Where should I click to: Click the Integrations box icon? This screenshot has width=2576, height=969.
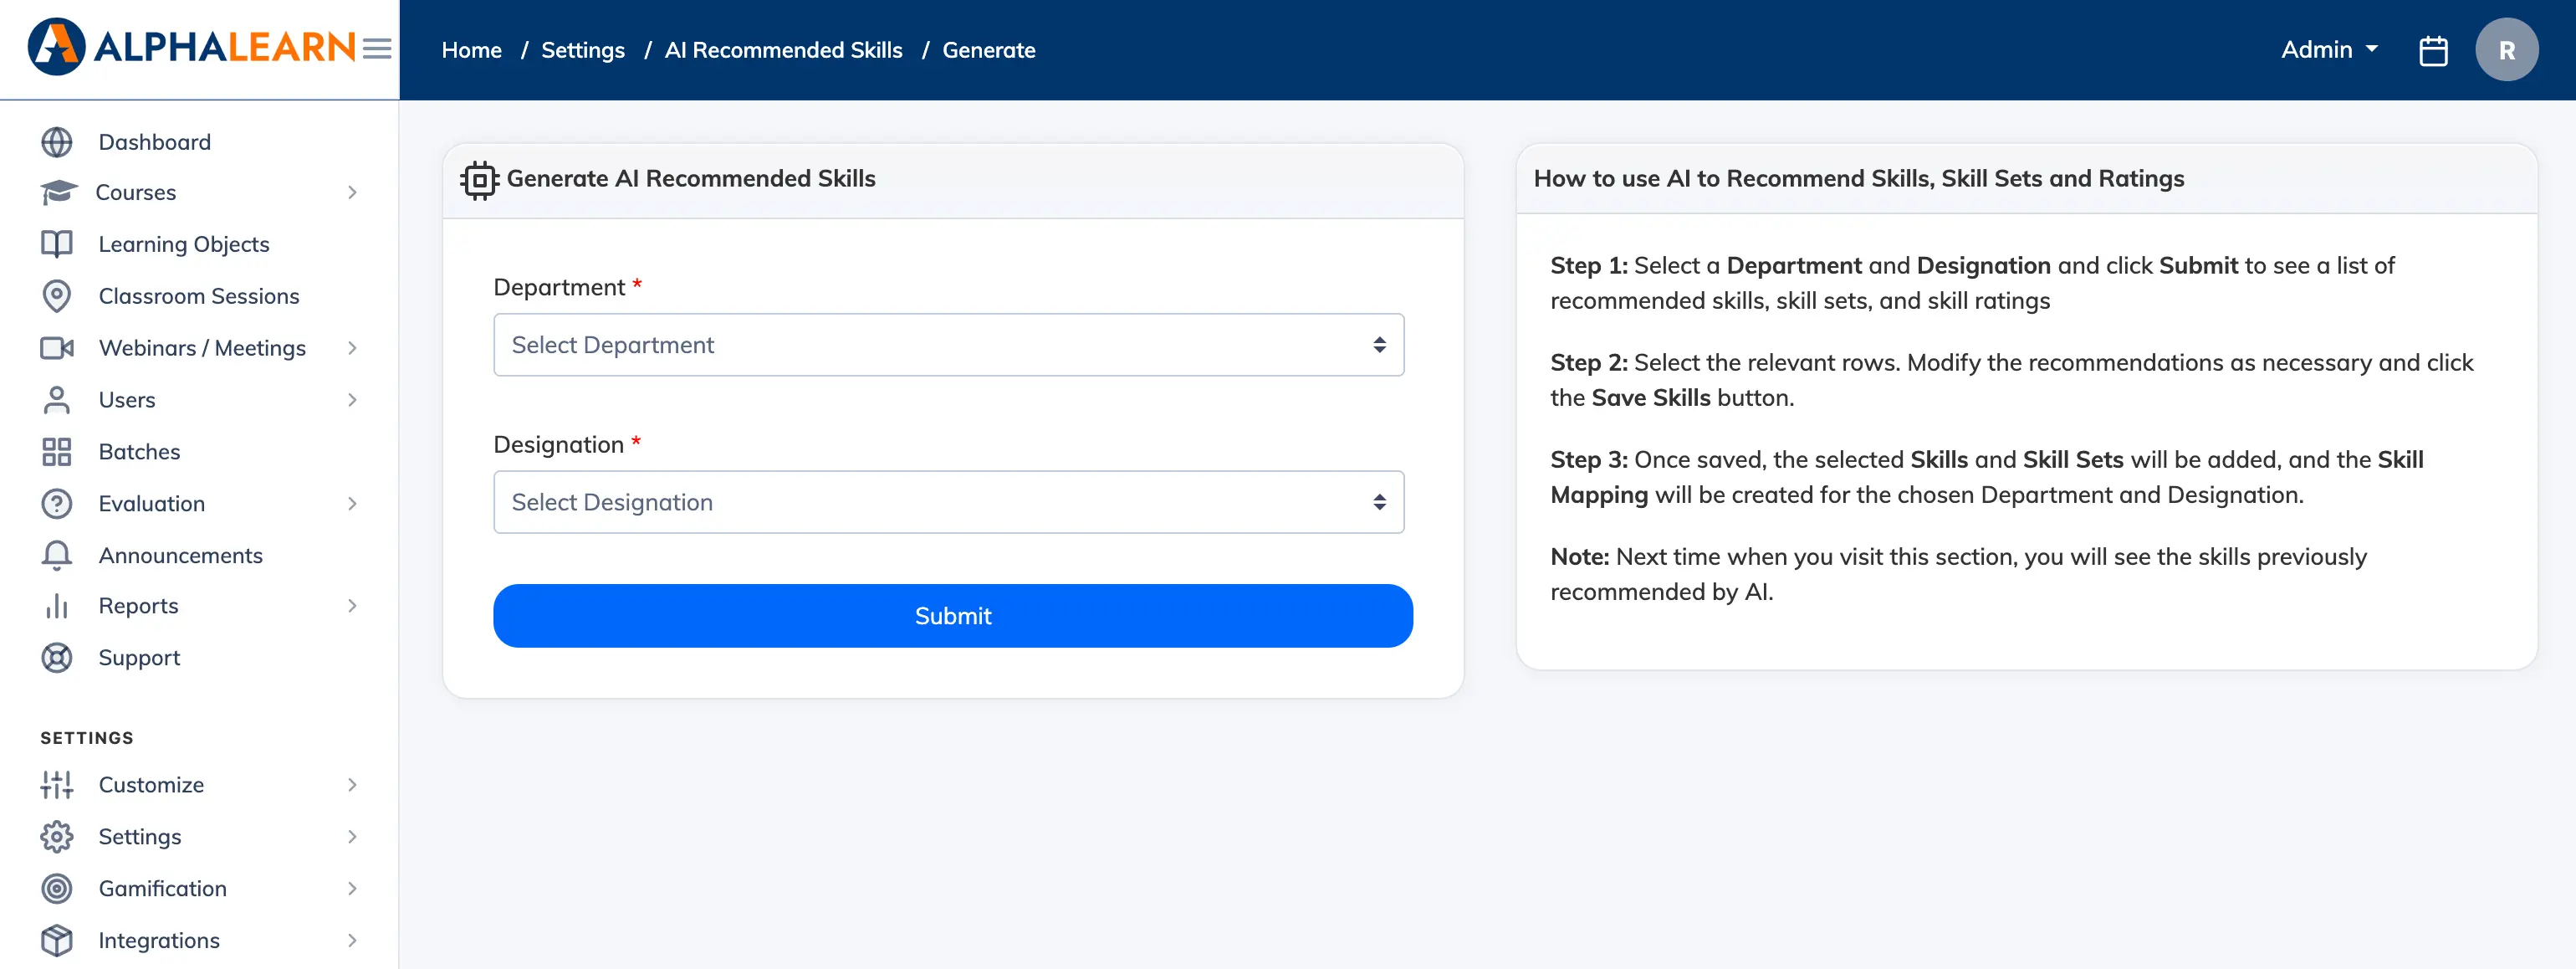(x=57, y=941)
